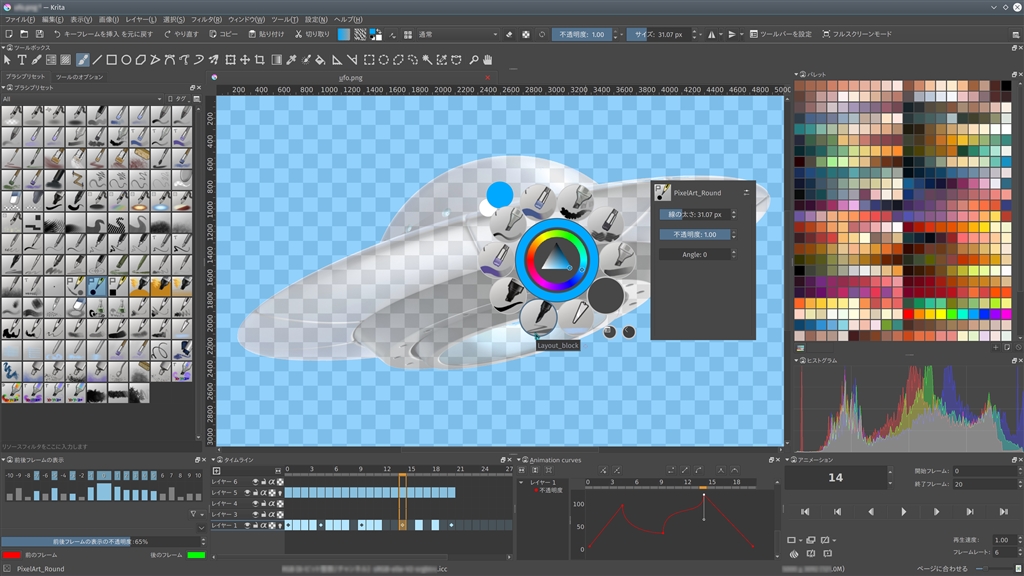Toggle visibility of レイヤー 6 in timeline
Image resolution: width=1024 pixels, height=576 pixels.
pyautogui.click(x=255, y=482)
